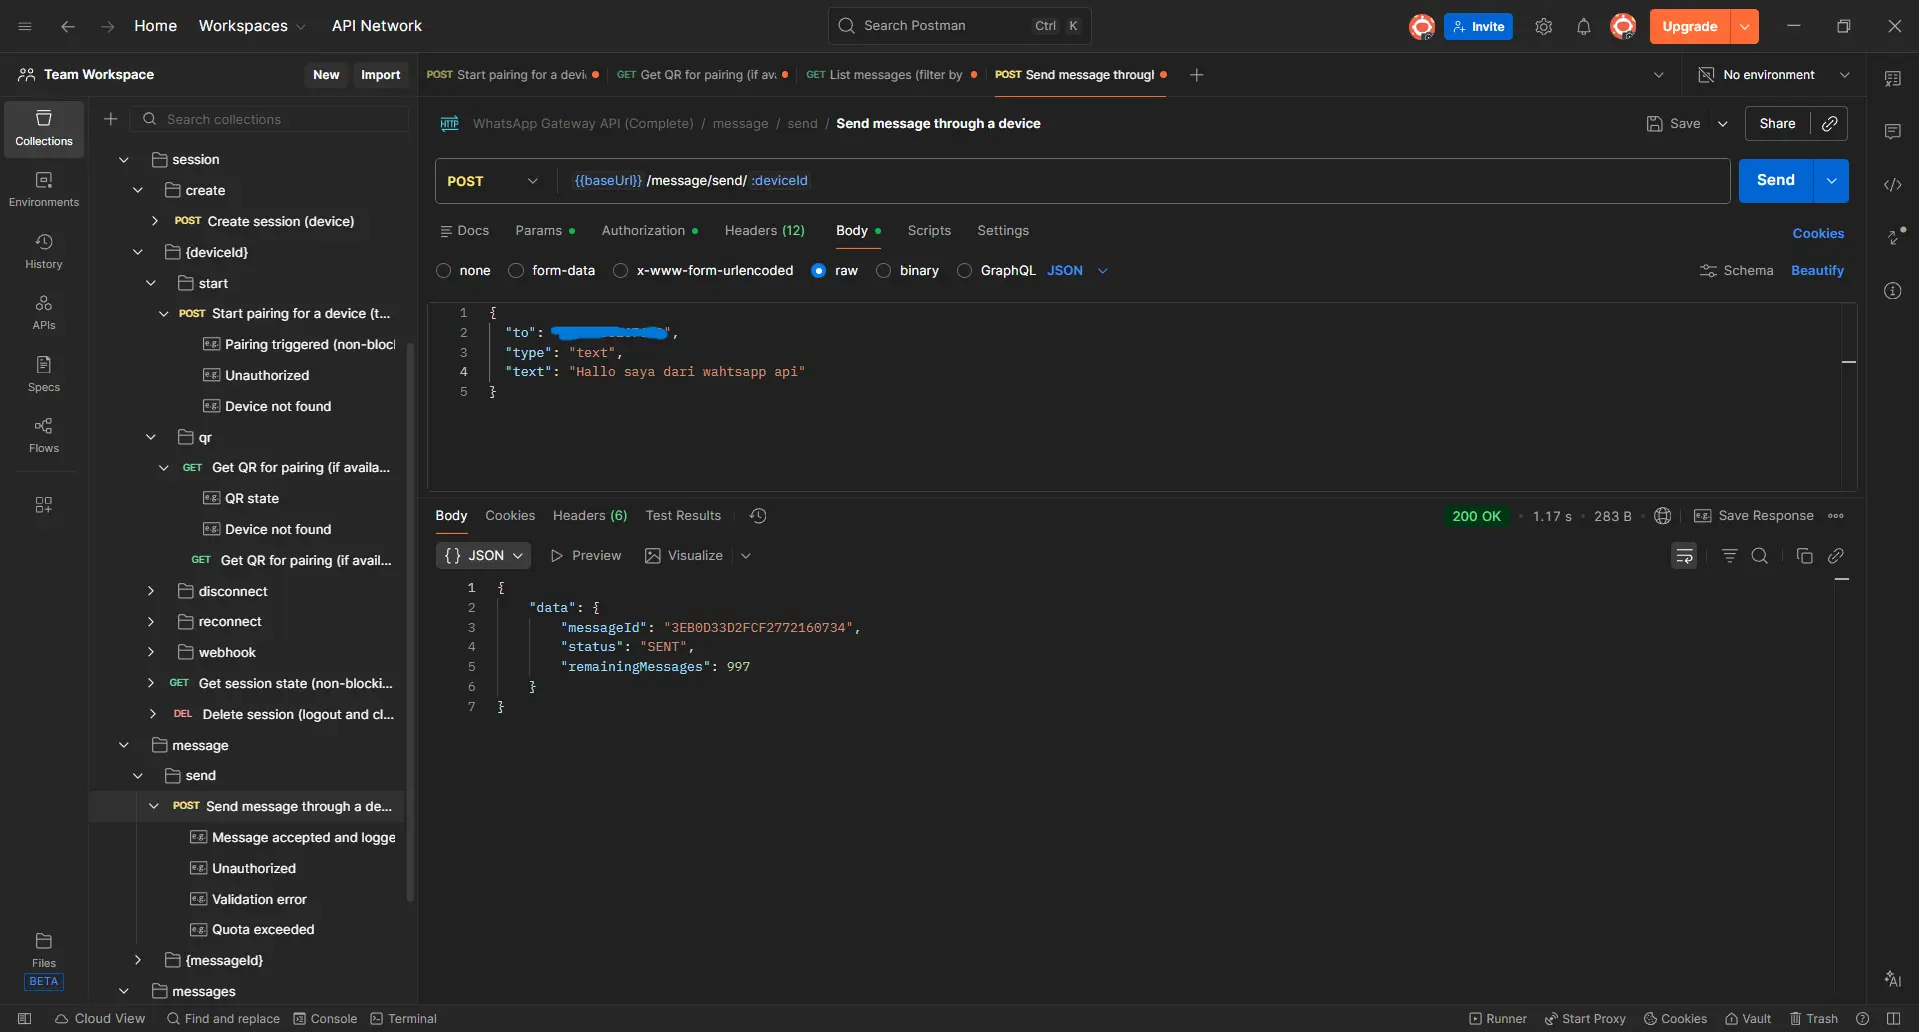Open response history clock icon
The image size is (1919, 1032).
758,516
